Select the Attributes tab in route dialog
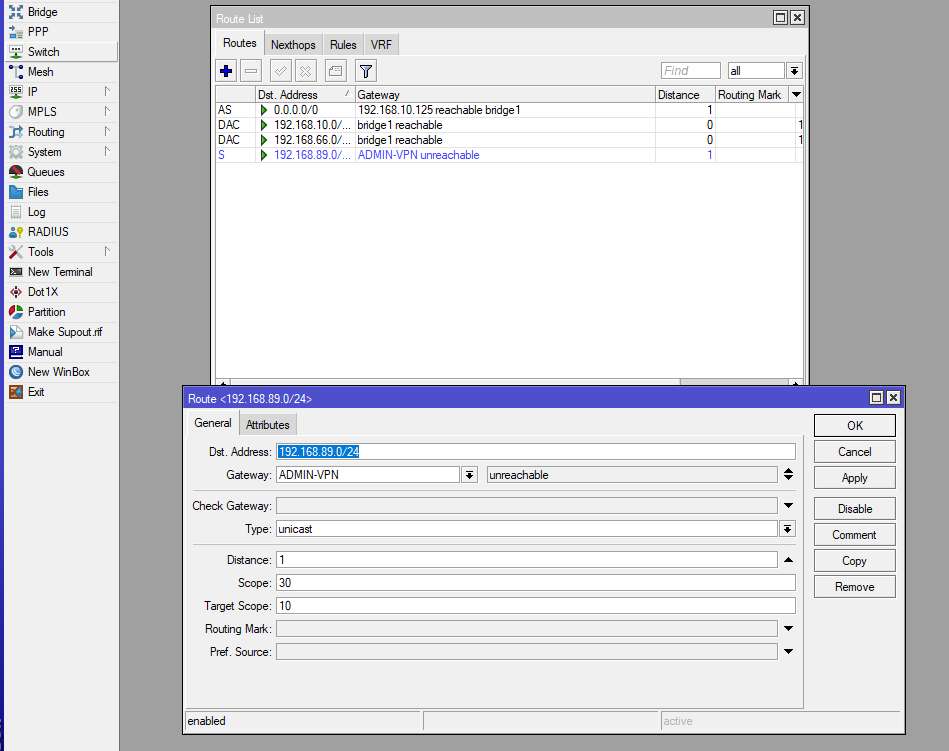This screenshot has height=751, width=949. tap(268, 425)
